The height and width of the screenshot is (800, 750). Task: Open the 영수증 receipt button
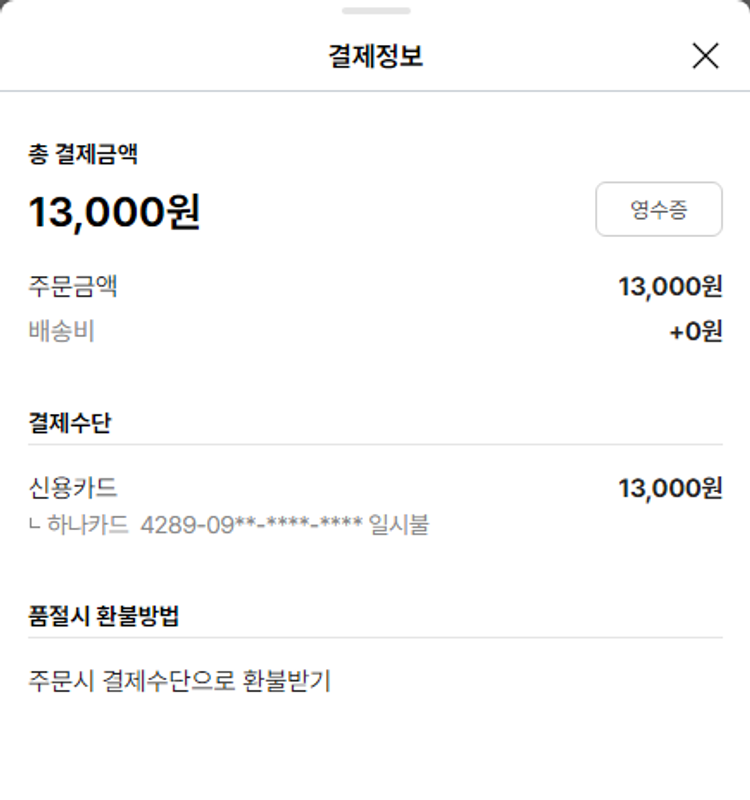point(658,209)
